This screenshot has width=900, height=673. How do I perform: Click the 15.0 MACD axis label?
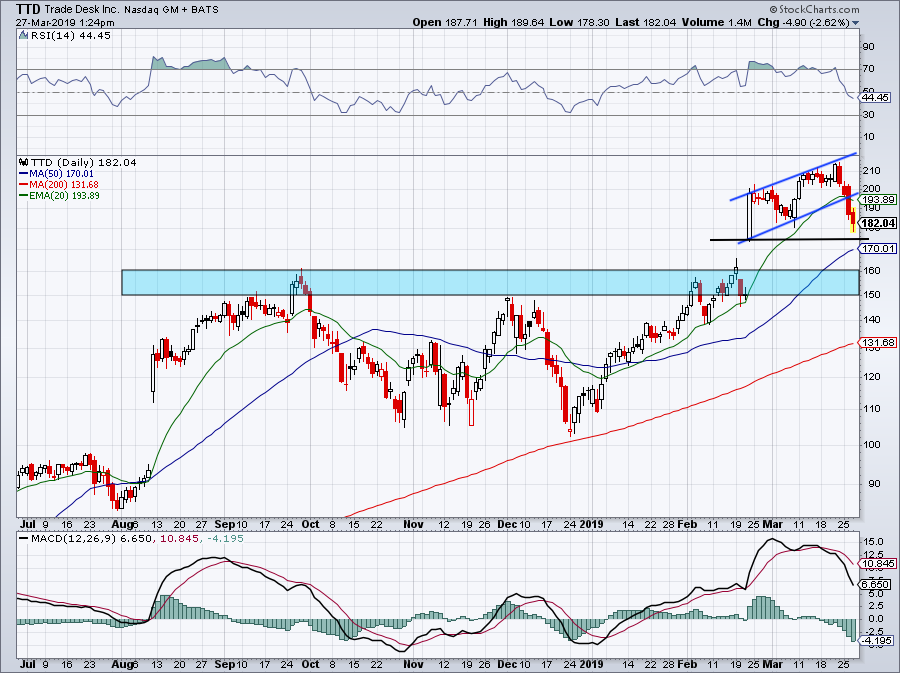tap(872, 541)
